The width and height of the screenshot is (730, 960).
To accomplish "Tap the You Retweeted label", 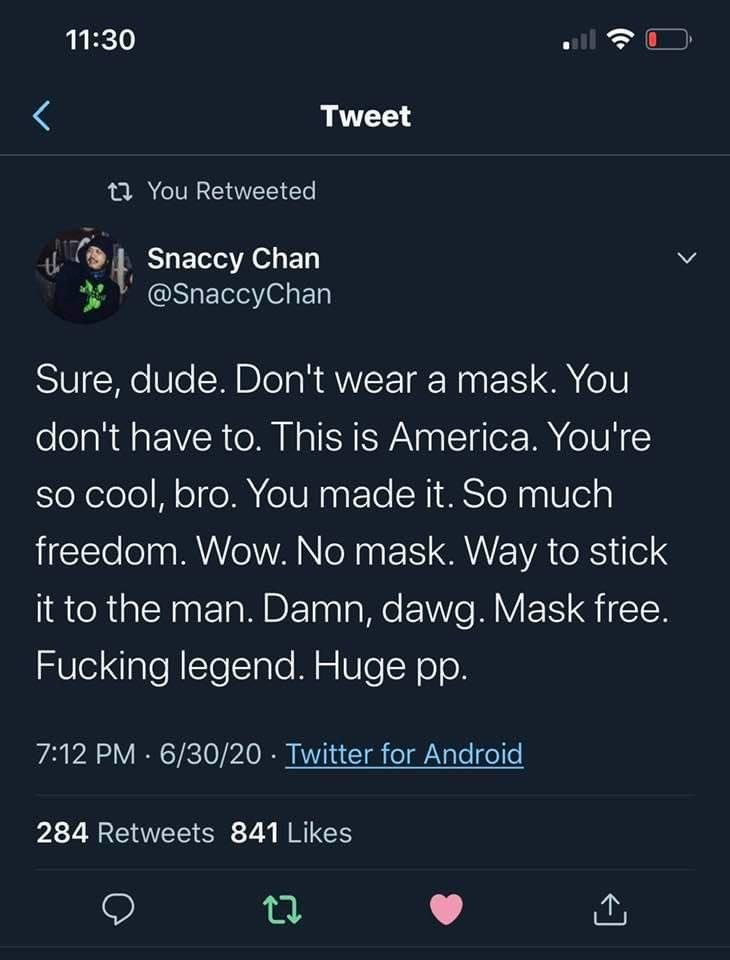I will (231, 190).
